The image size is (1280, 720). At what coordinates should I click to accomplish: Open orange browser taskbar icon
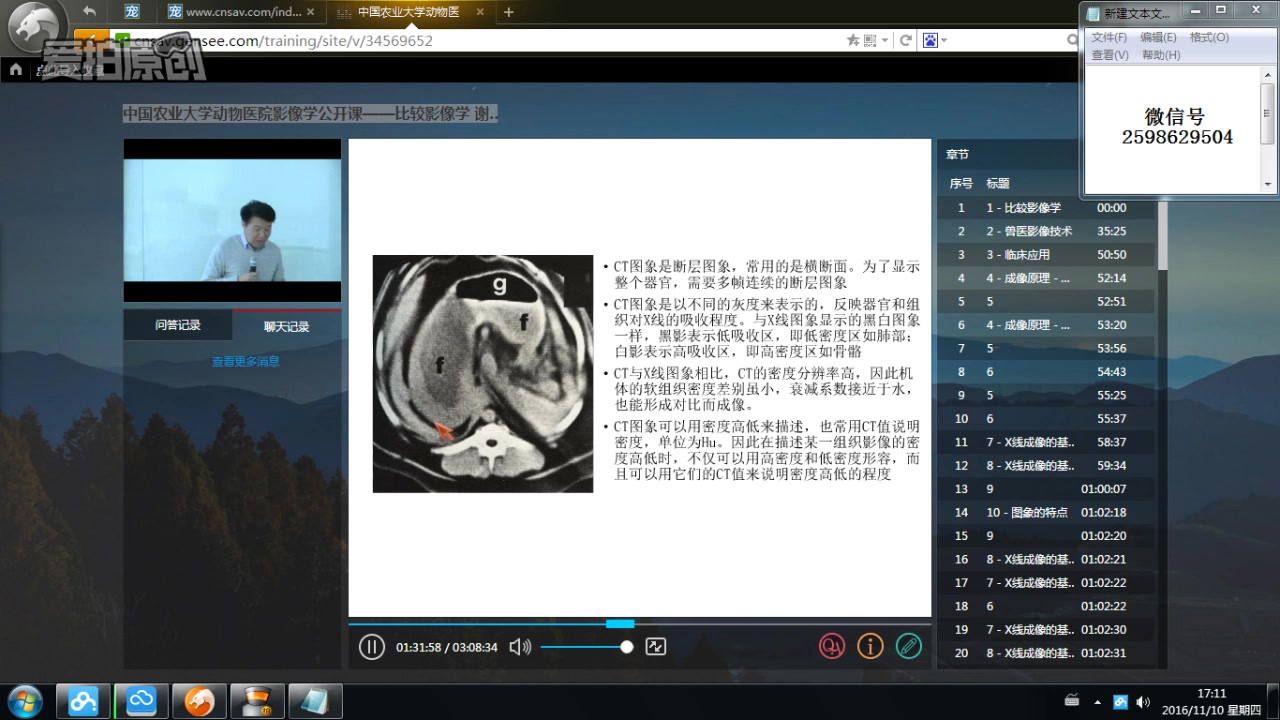199,701
